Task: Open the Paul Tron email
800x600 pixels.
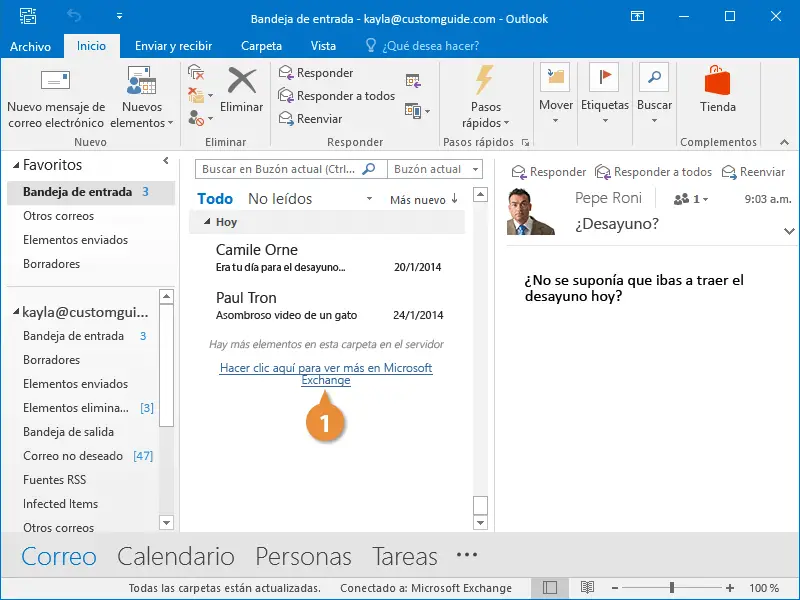Action: tap(327, 306)
